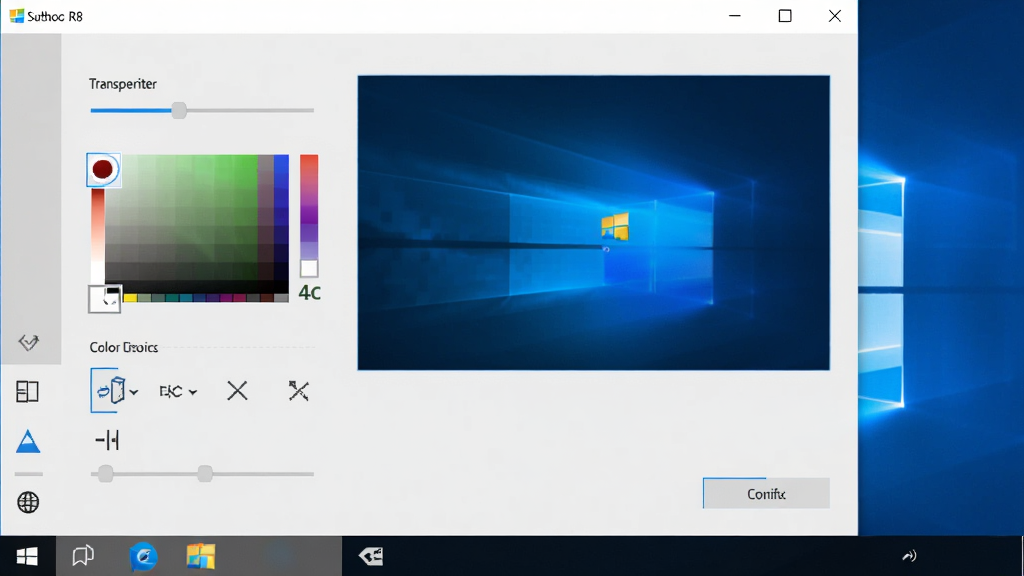The width and height of the screenshot is (1024, 576).
Task: Click the Color section heading
Action: point(123,347)
